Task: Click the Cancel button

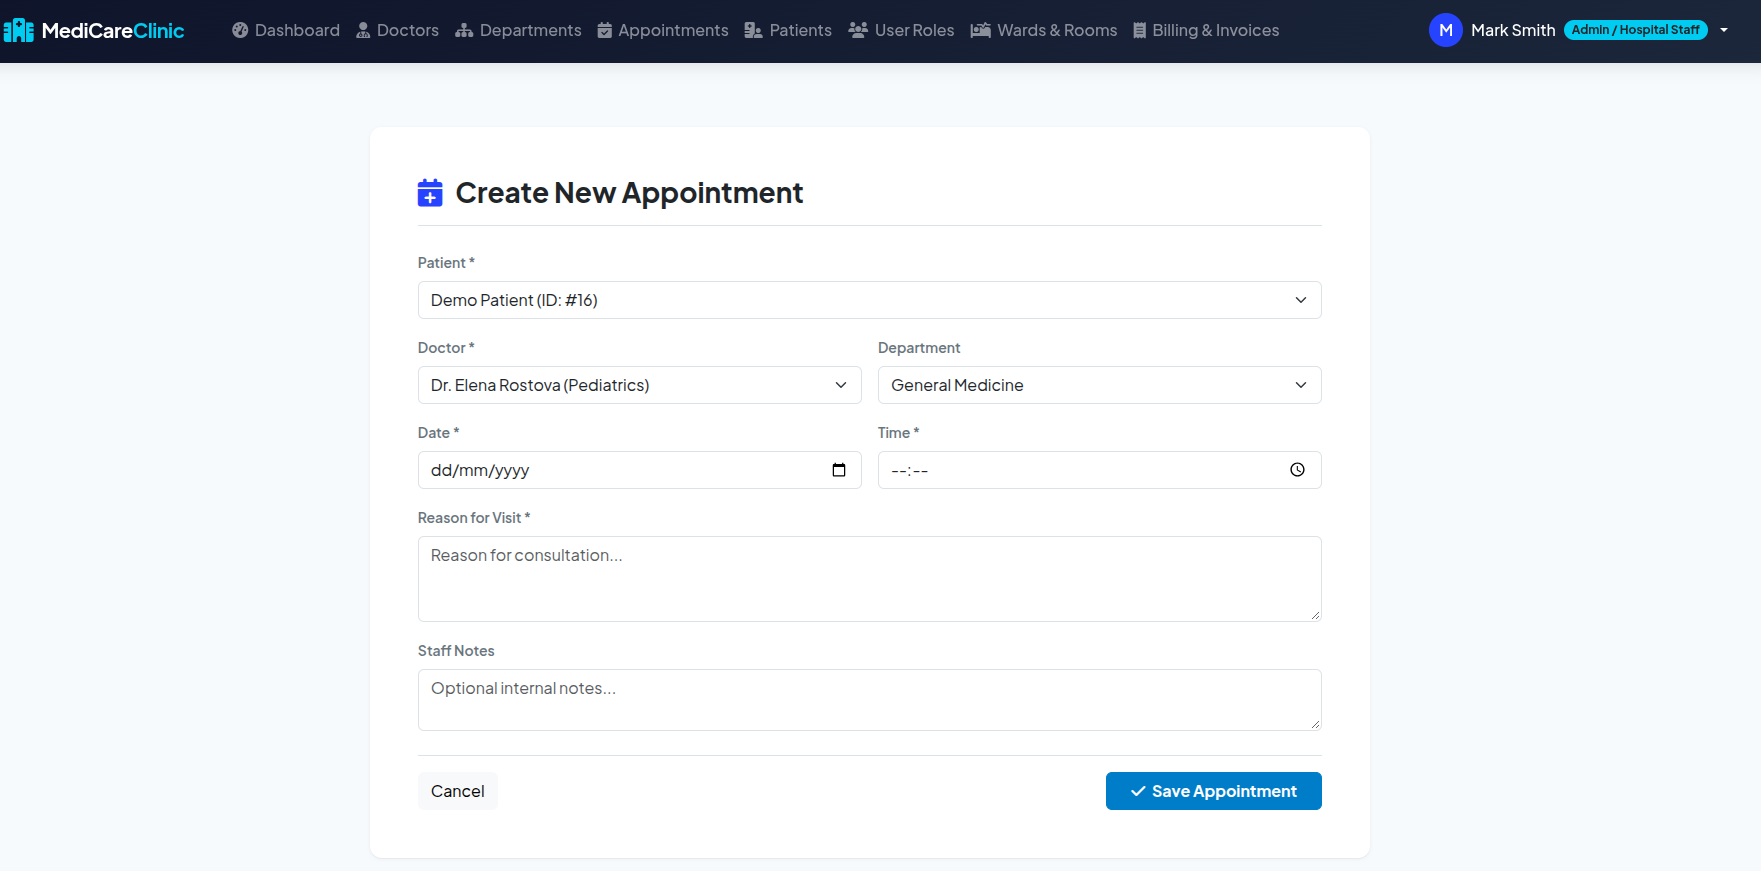Action: pos(457,791)
